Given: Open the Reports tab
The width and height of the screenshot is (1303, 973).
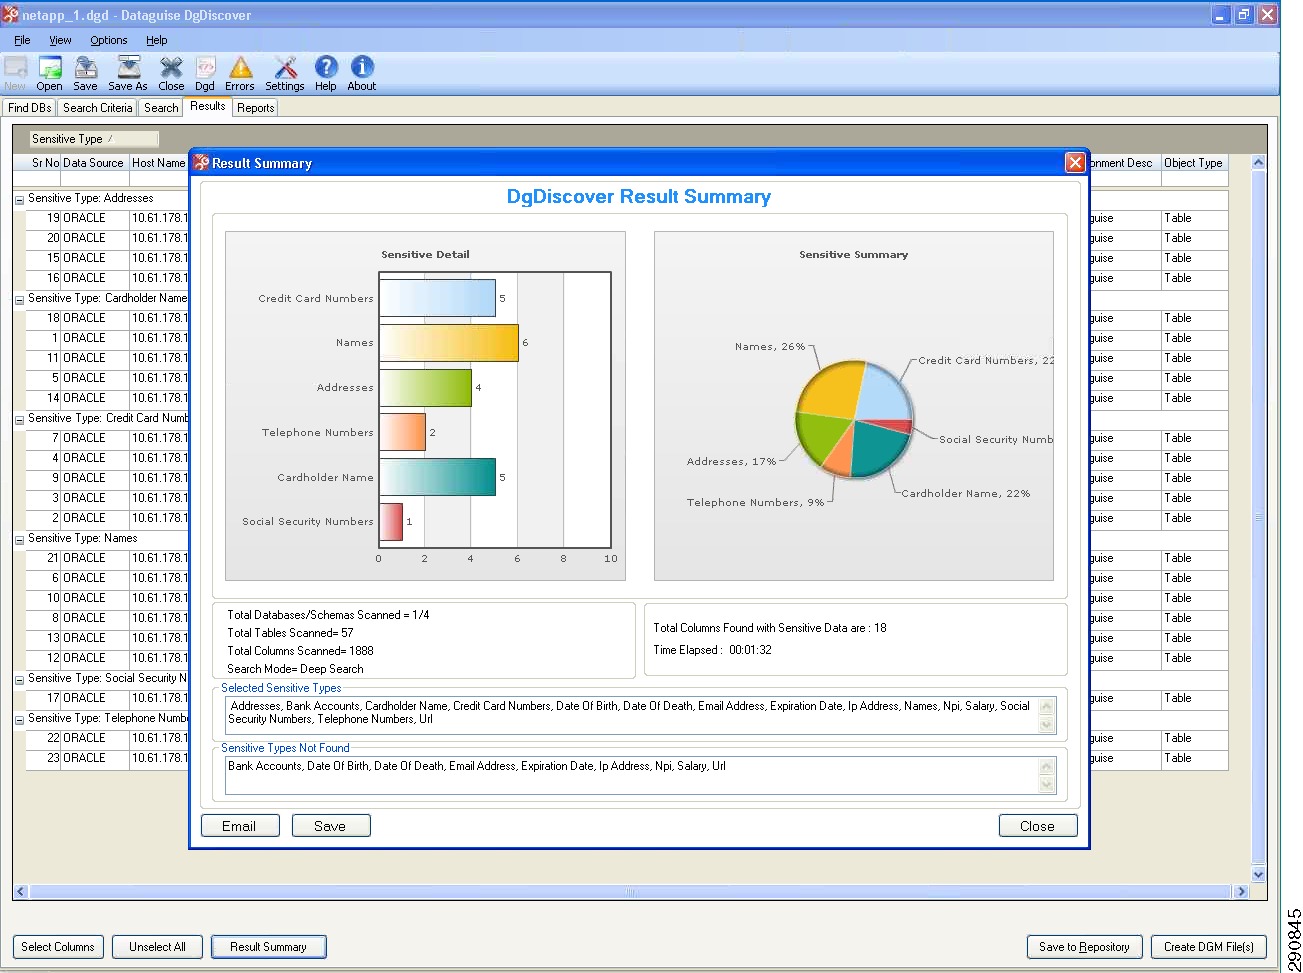Looking at the screenshot, I should [x=255, y=108].
